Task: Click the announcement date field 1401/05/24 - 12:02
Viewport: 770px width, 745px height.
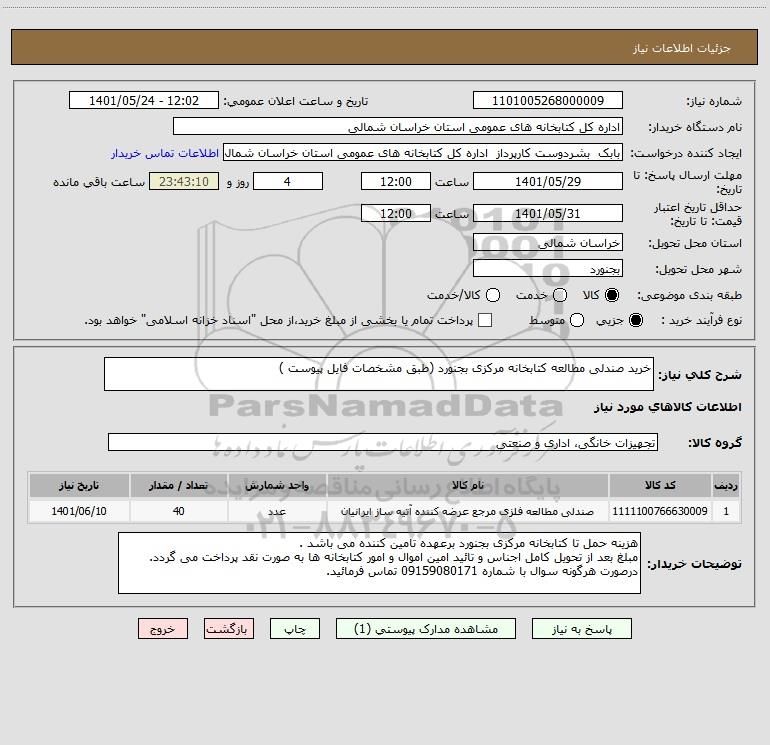Action: point(143,100)
